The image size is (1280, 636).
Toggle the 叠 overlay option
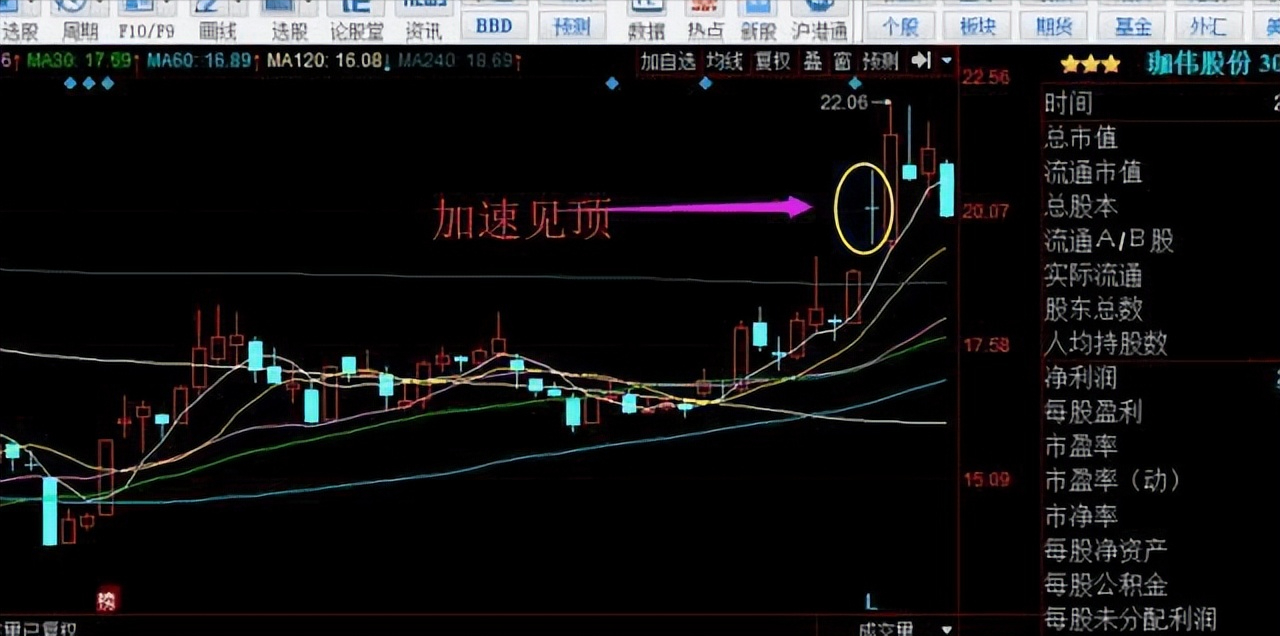point(813,61)
